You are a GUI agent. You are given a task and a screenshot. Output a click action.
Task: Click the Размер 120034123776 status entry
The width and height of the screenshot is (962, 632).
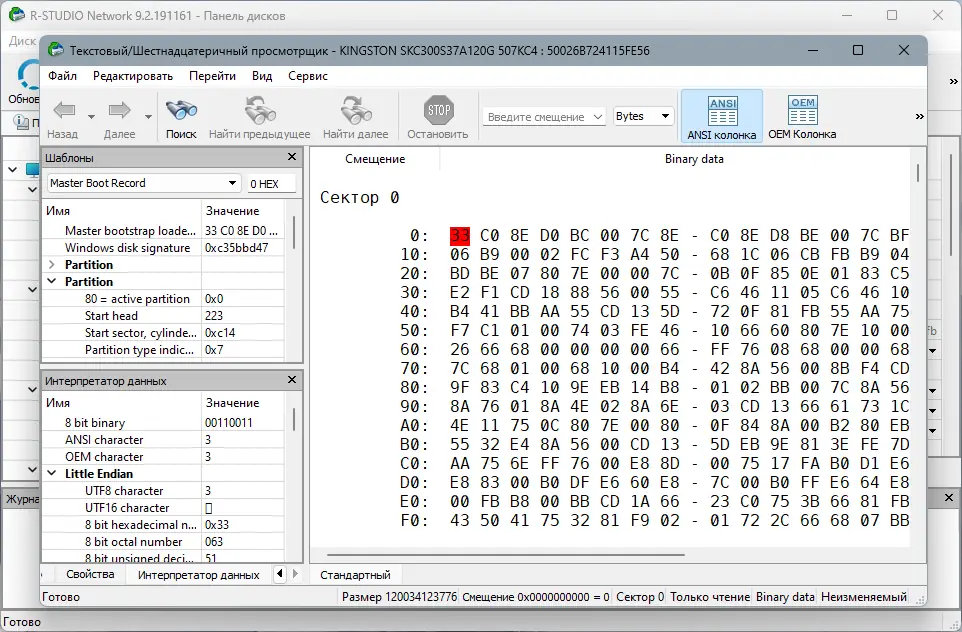[x=399, y=597]
